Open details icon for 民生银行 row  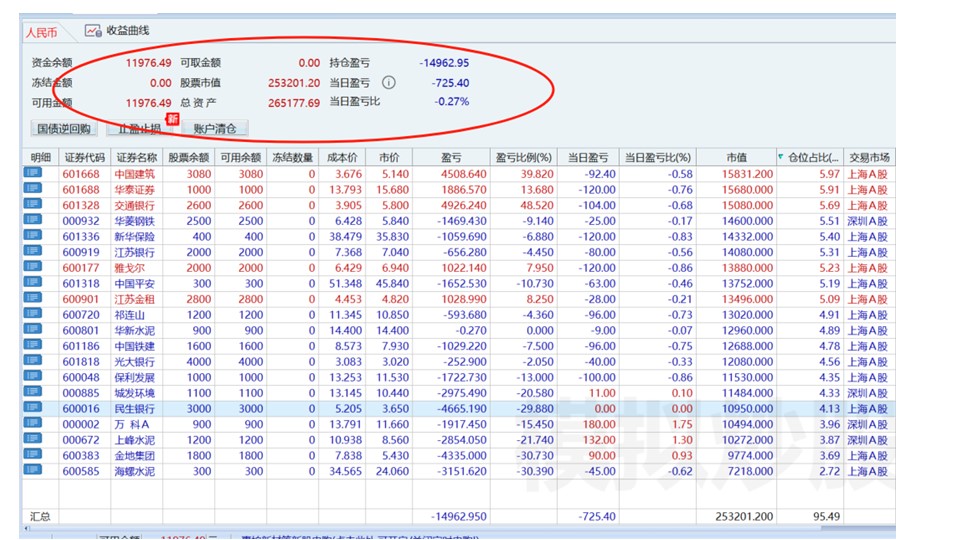tap(32, 408)
